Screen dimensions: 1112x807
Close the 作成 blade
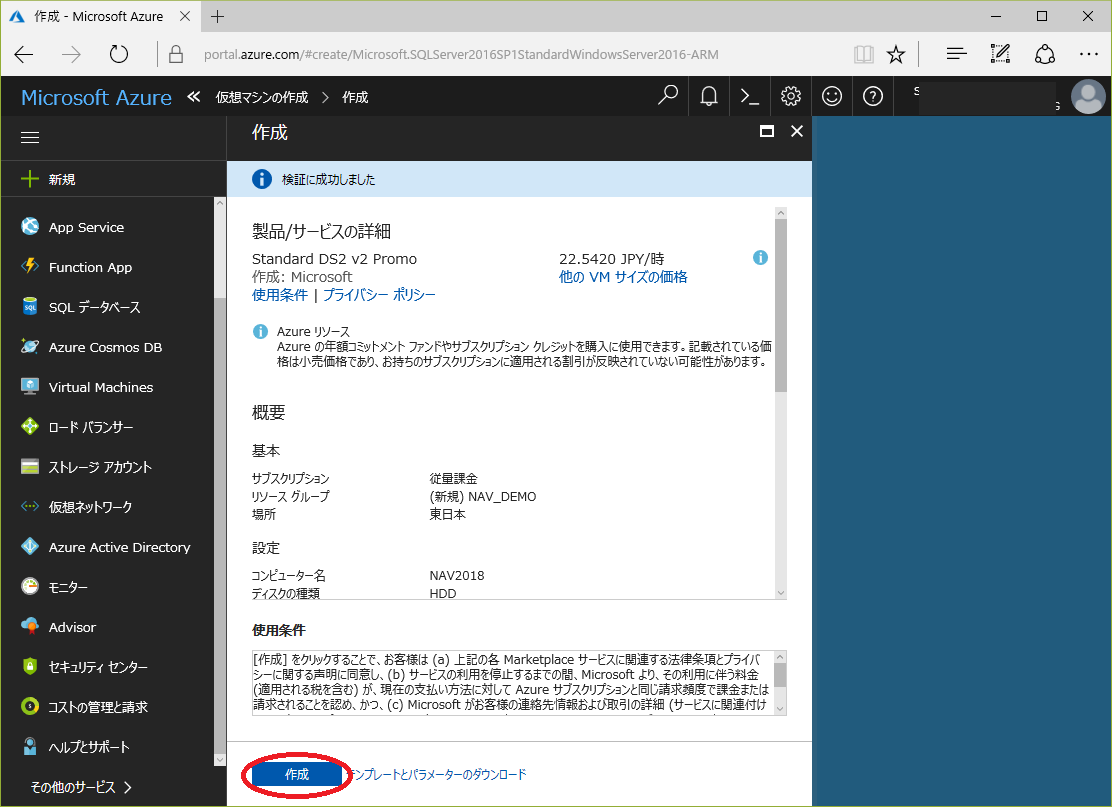796,131
